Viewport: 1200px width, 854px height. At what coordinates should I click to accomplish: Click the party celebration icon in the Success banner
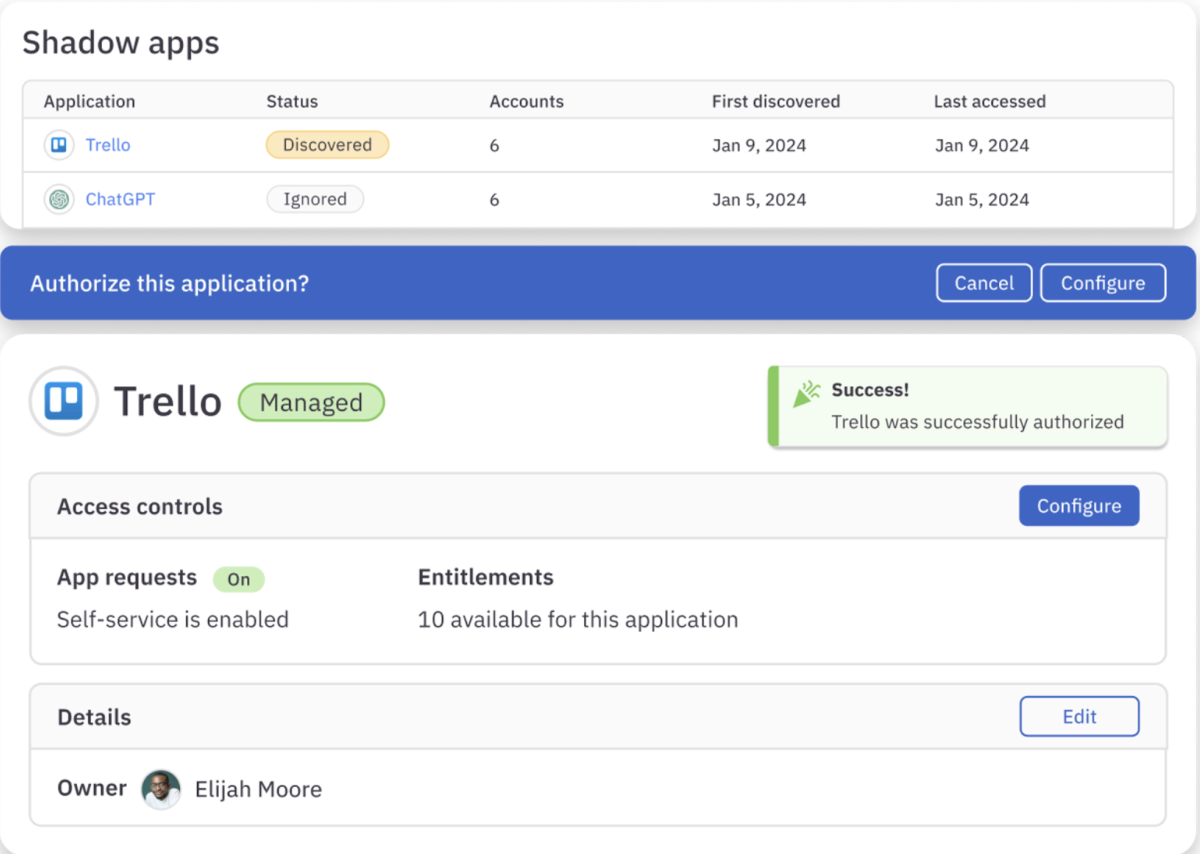(806, 393)
